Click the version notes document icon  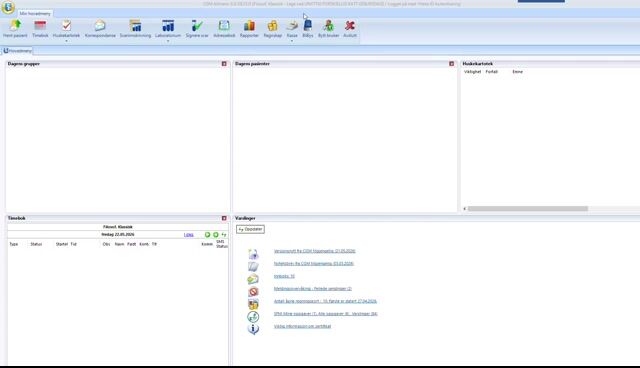point(253,254)
